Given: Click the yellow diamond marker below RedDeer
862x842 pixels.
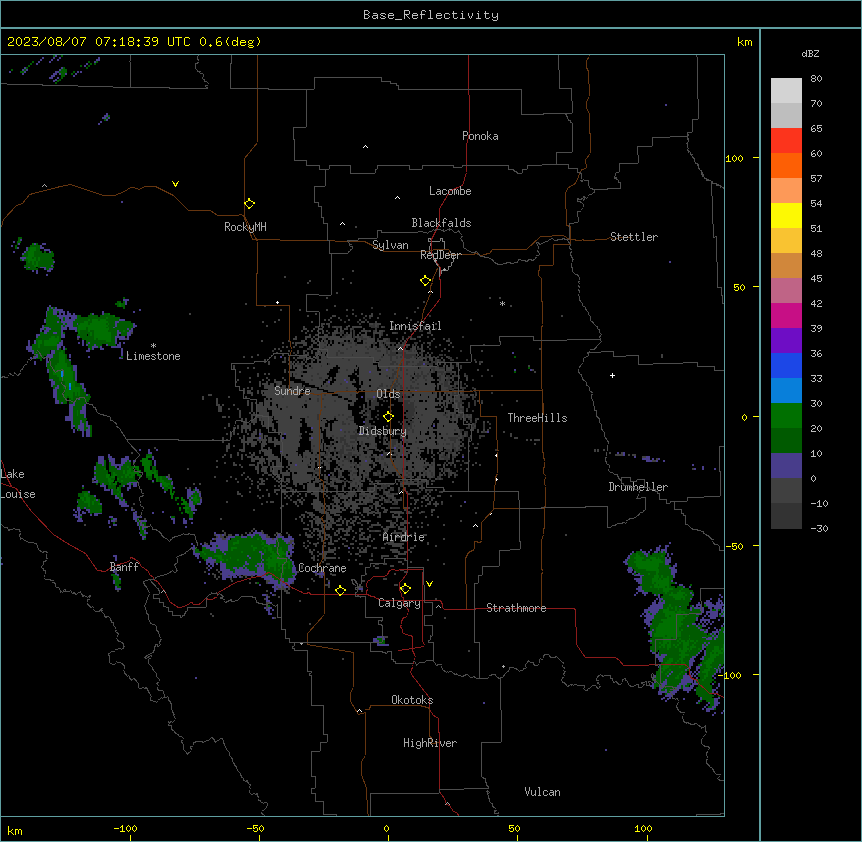Looking at the screenshot, I should (x=426, y=281).
